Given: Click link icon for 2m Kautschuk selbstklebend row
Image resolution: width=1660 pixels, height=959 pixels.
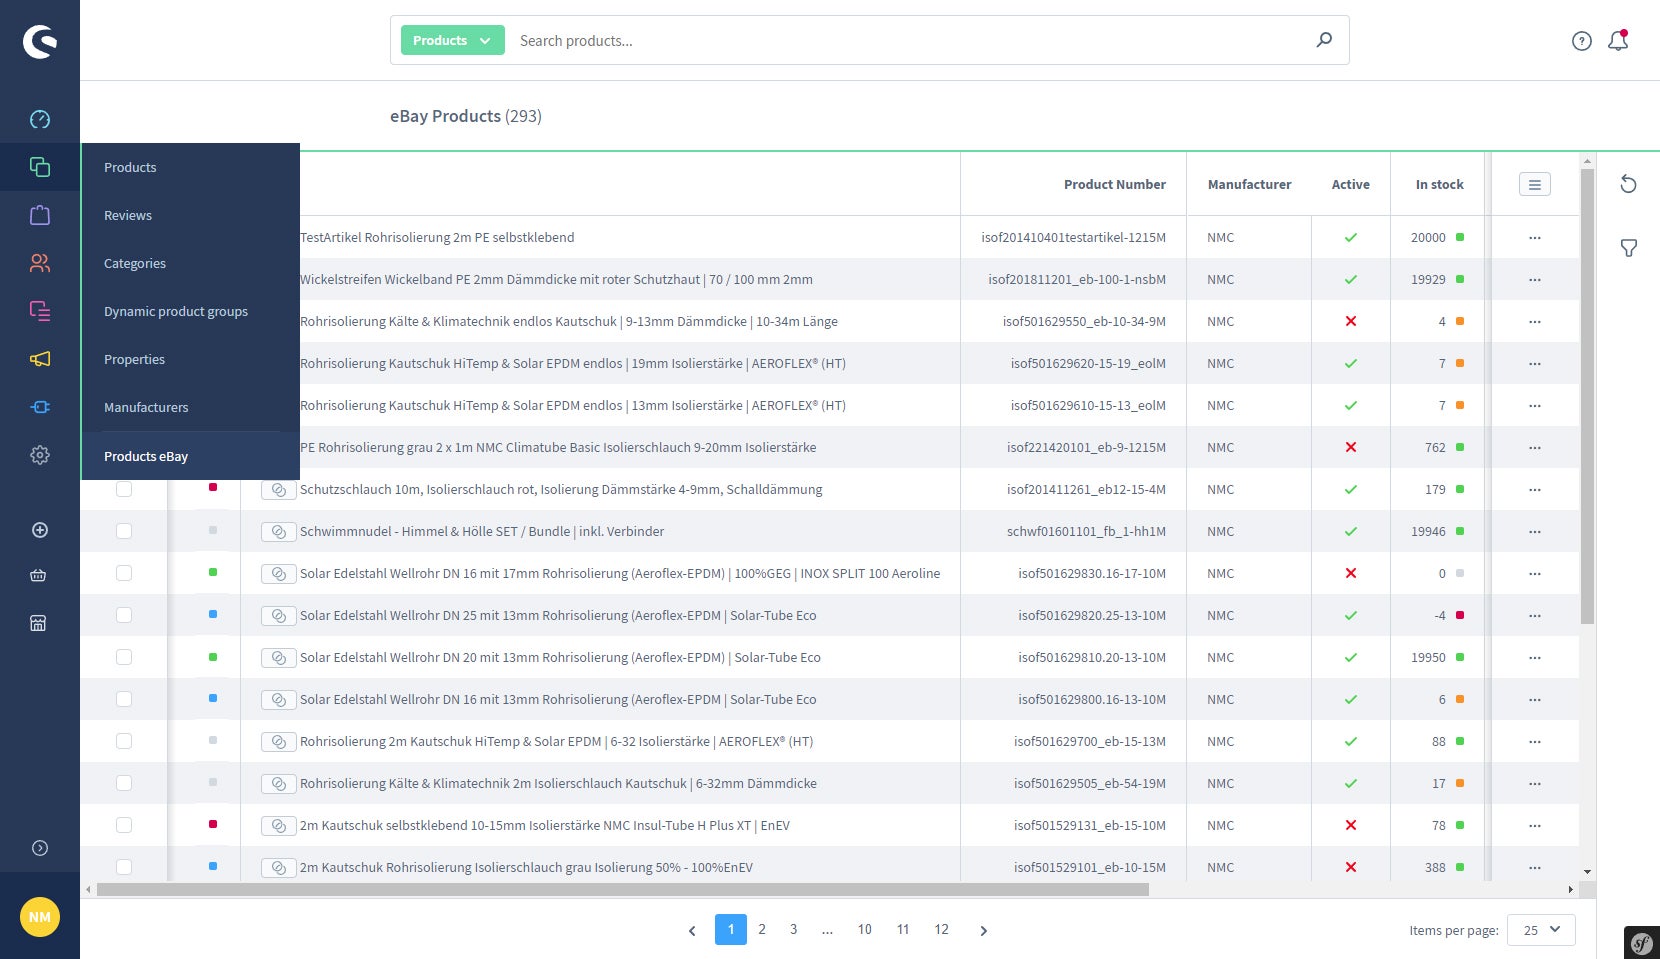Looking at the screenshot, I should coord(279,826).
